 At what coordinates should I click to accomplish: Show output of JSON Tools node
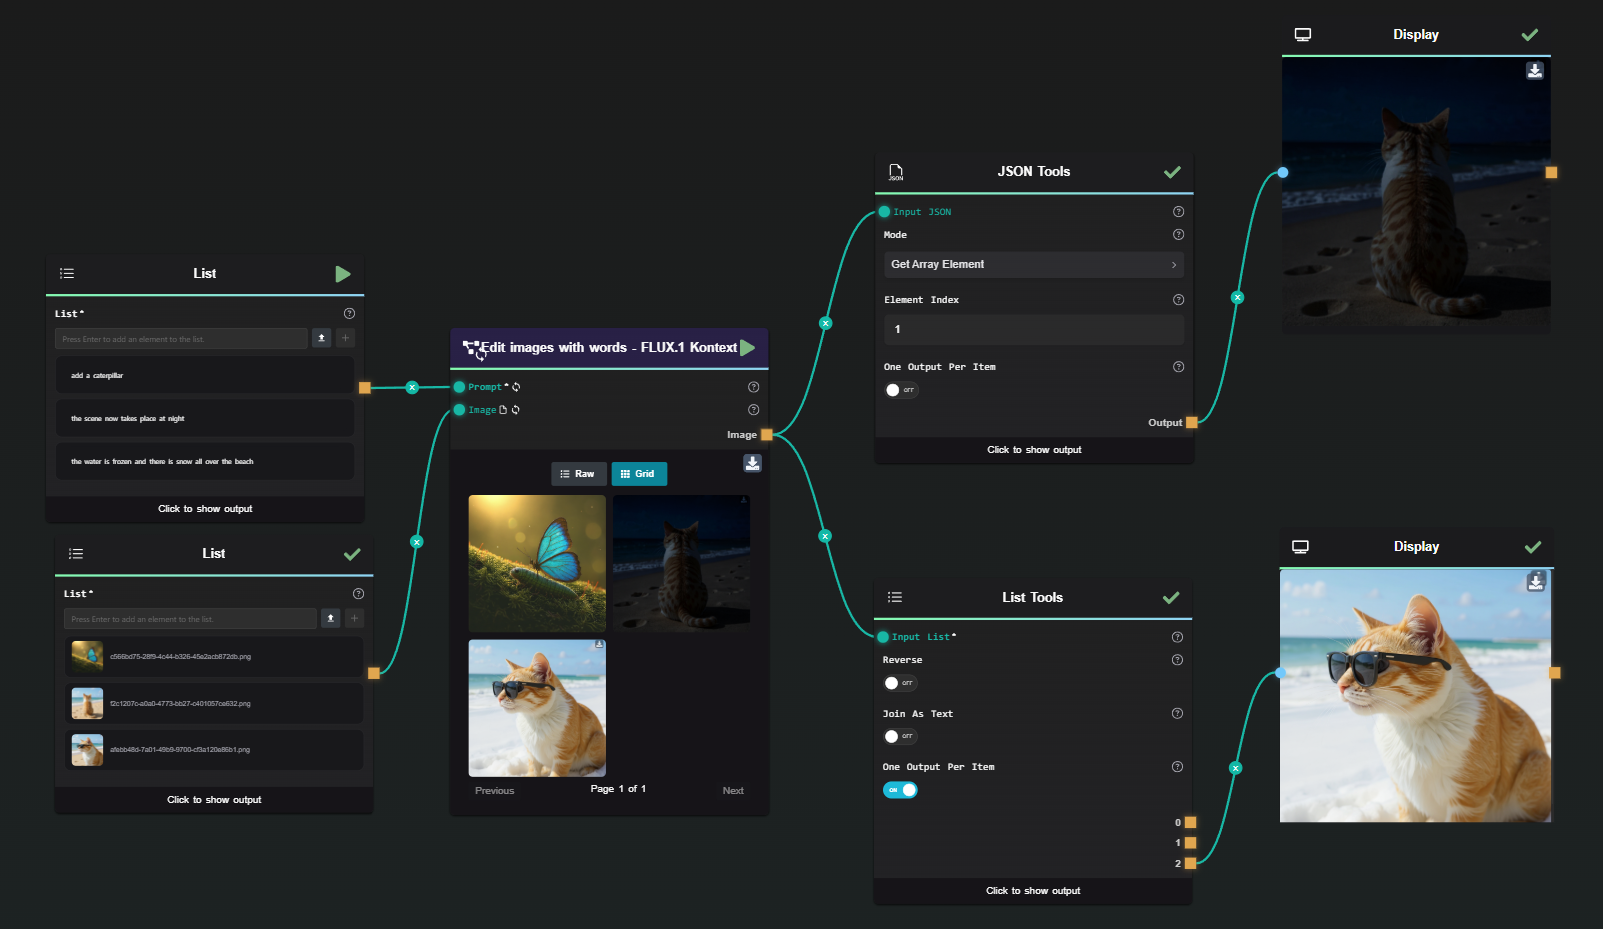tap(1034, 450)
